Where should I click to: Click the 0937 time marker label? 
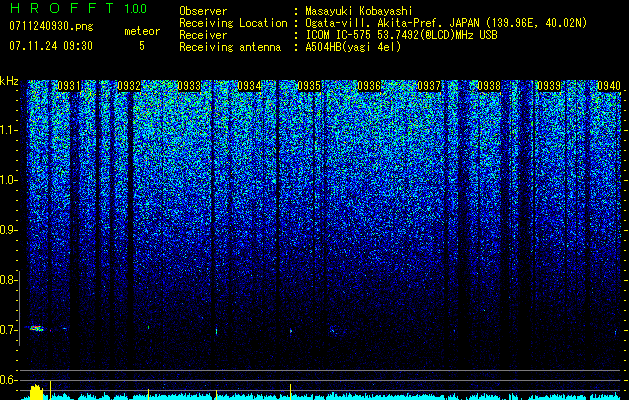[429, 86]
